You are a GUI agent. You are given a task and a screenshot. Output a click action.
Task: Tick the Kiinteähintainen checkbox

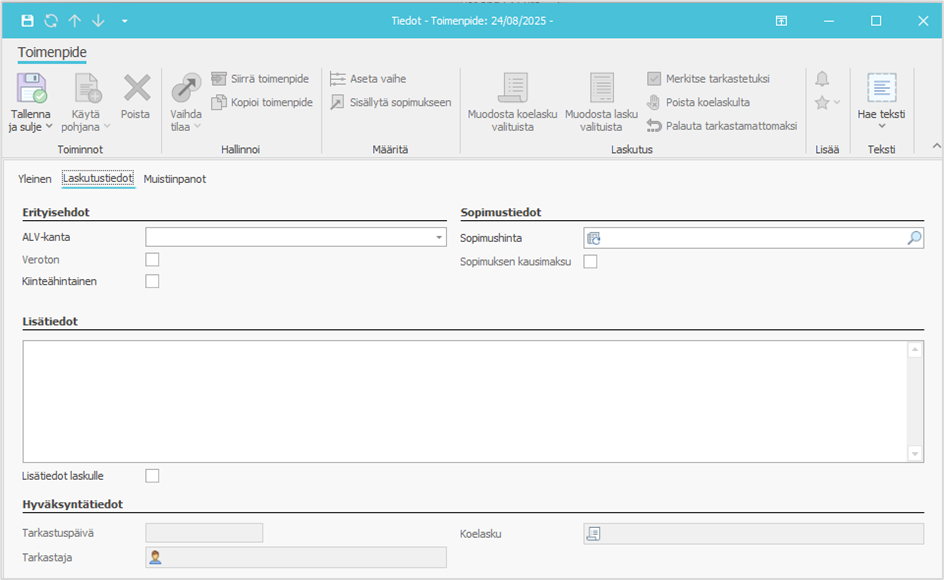pyautogui.click(x=152, y=282)
